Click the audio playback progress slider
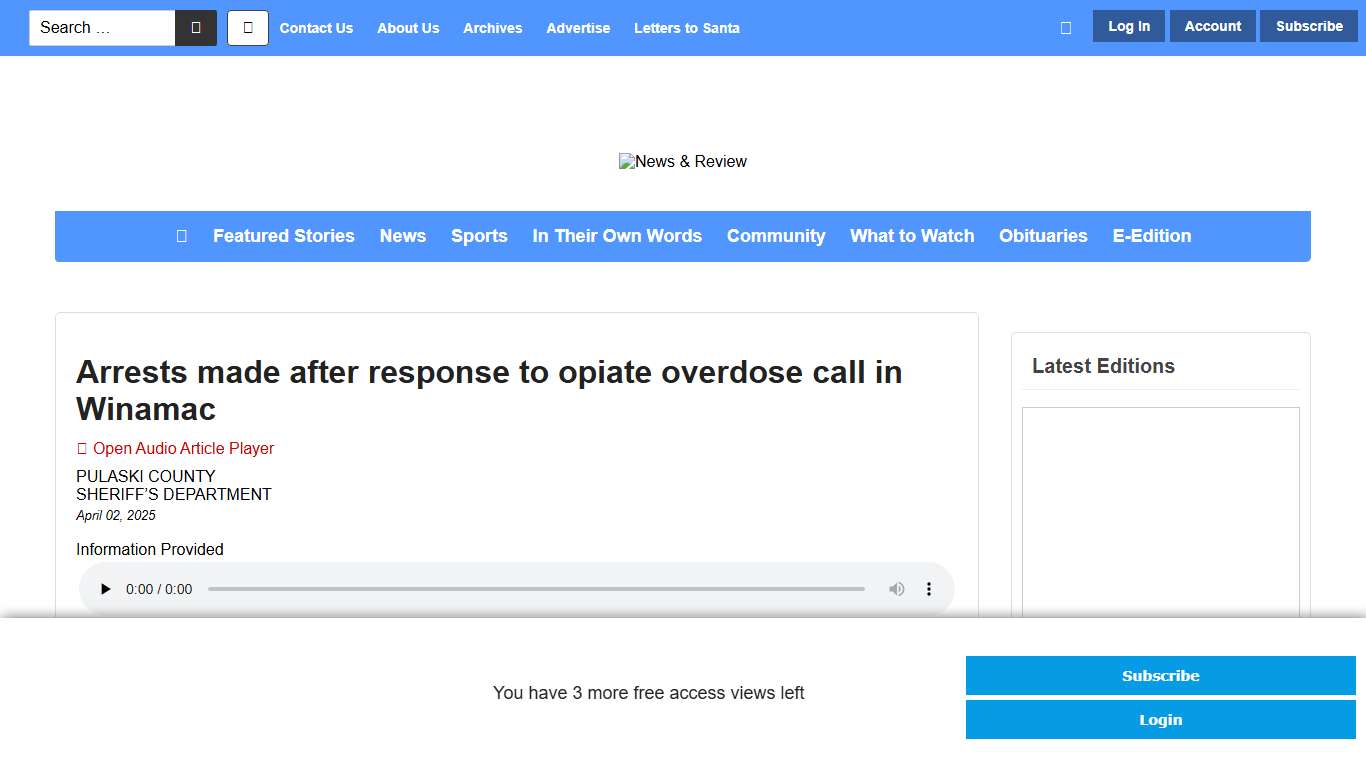This screenshot has height=768, width=1366. tap(536, 589)
